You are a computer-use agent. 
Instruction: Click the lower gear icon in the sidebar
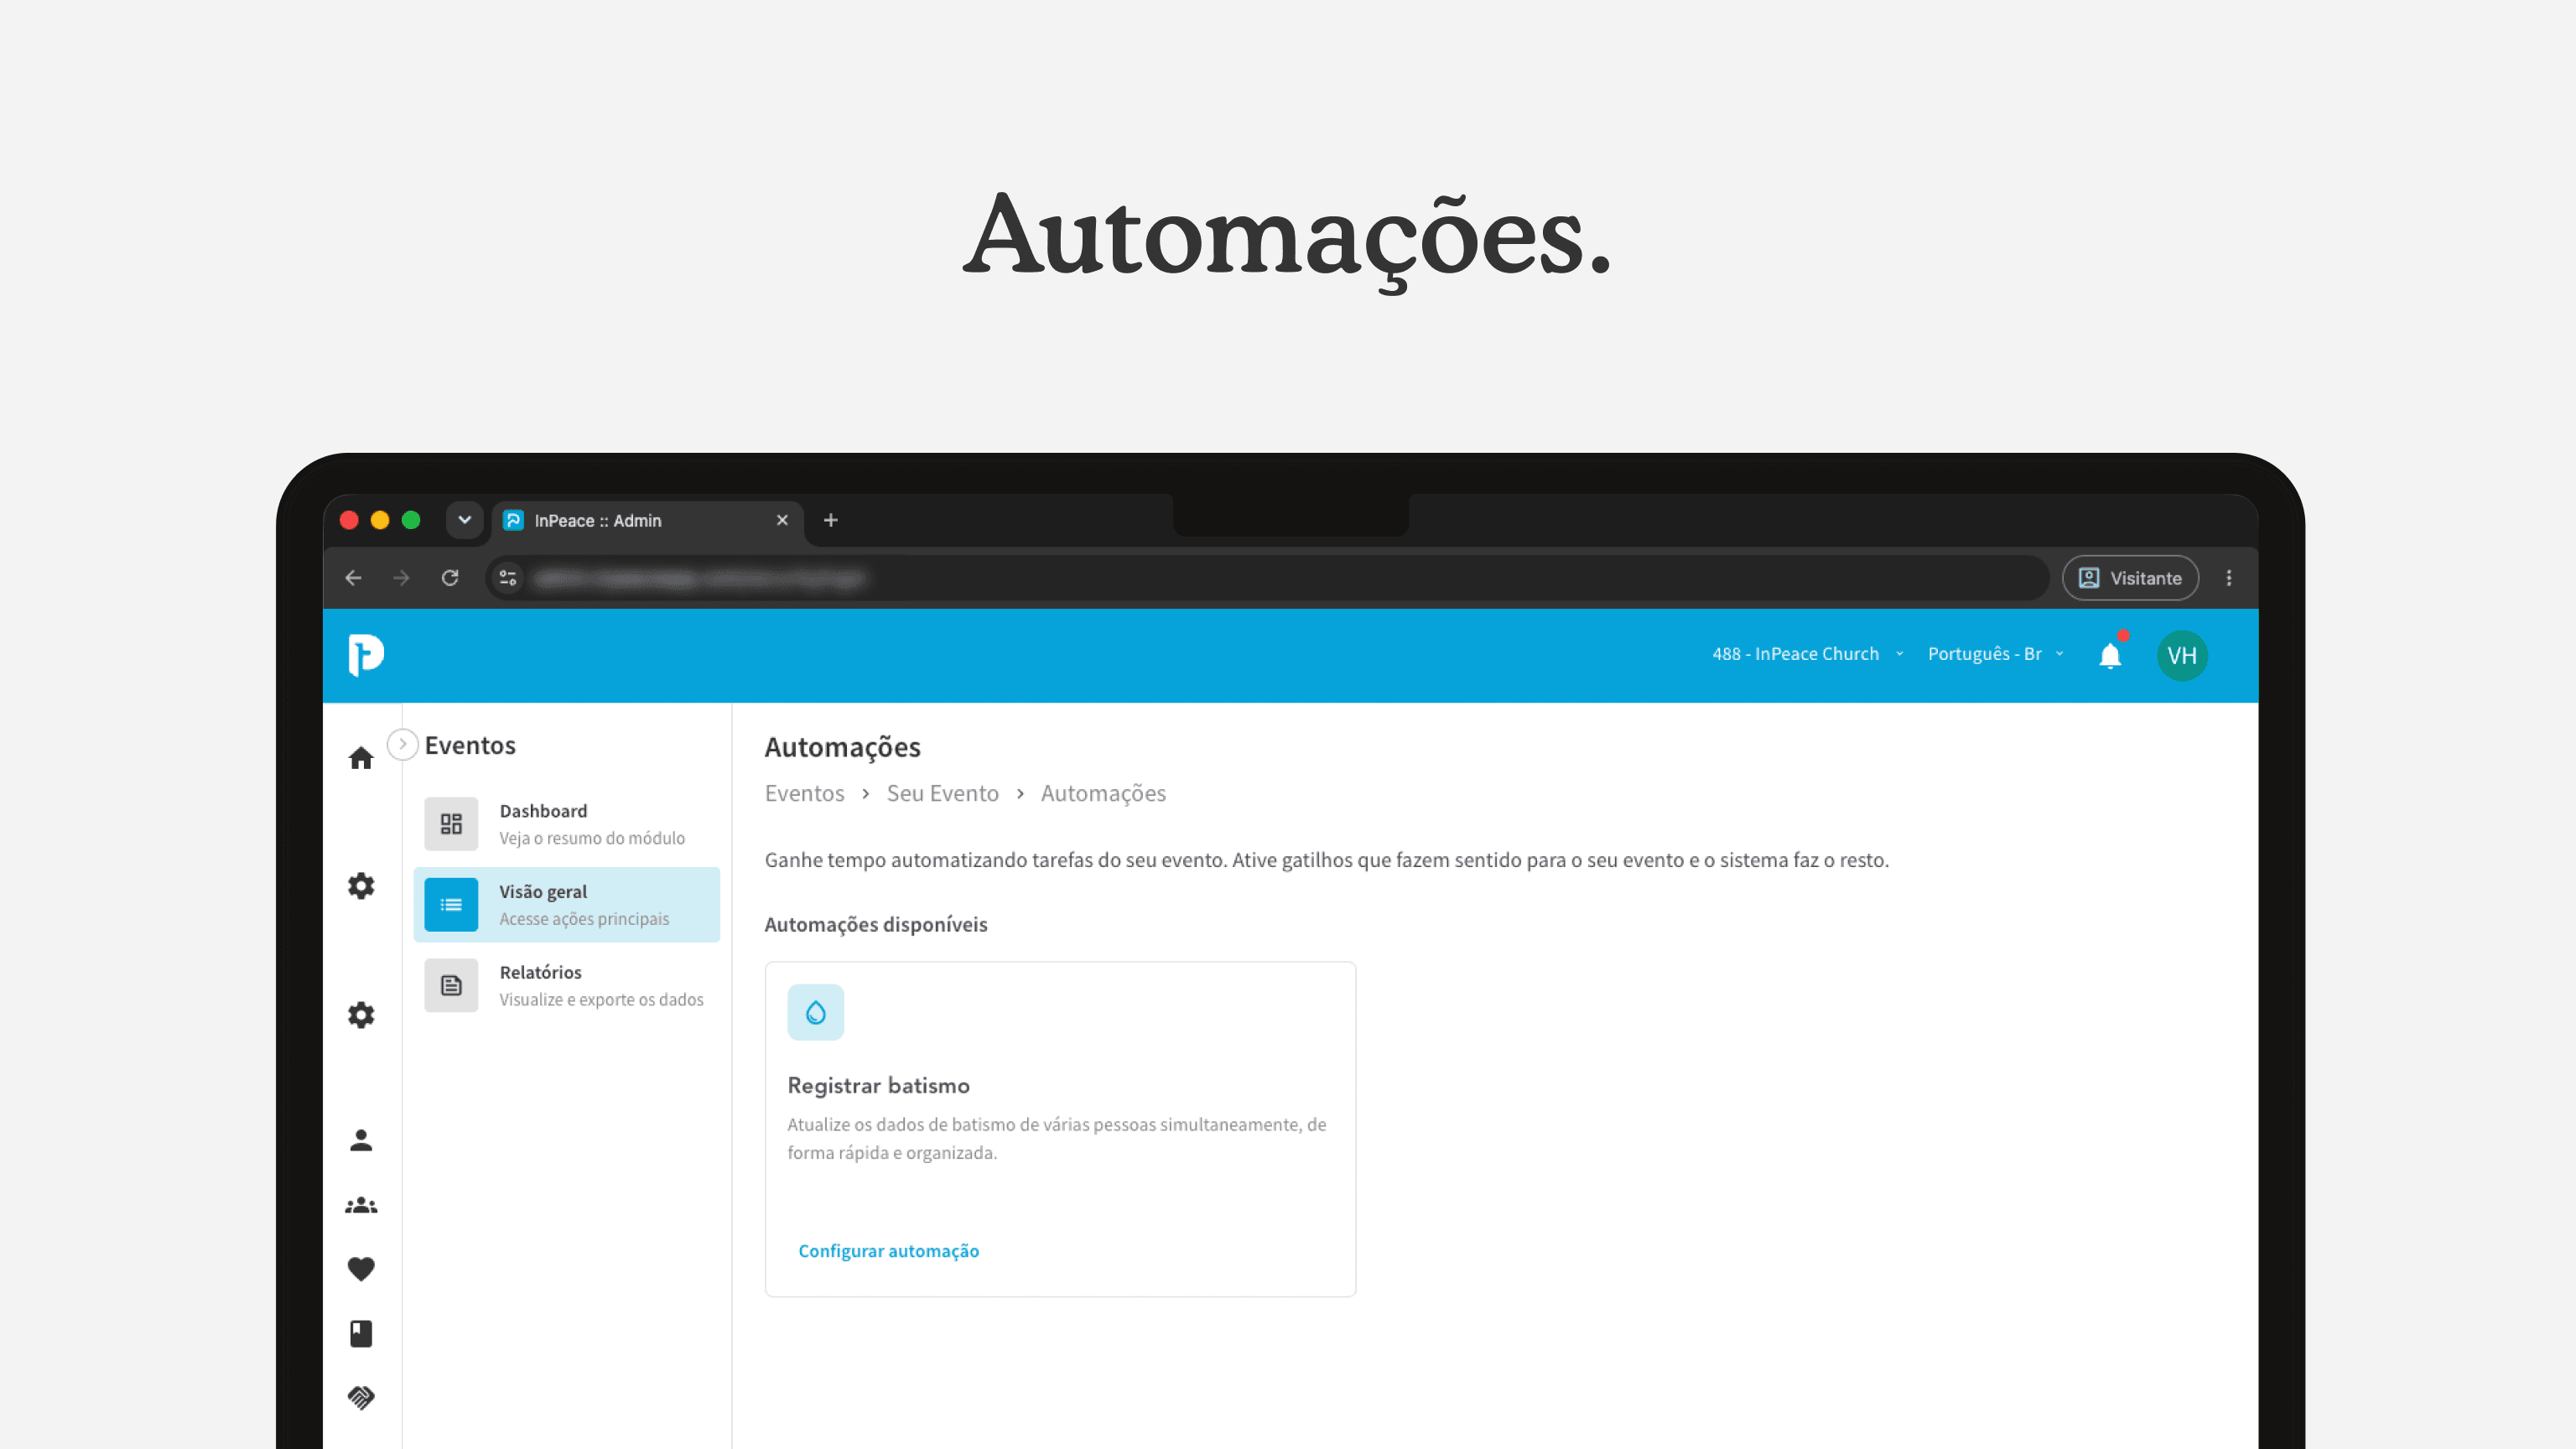[361, 1015]
